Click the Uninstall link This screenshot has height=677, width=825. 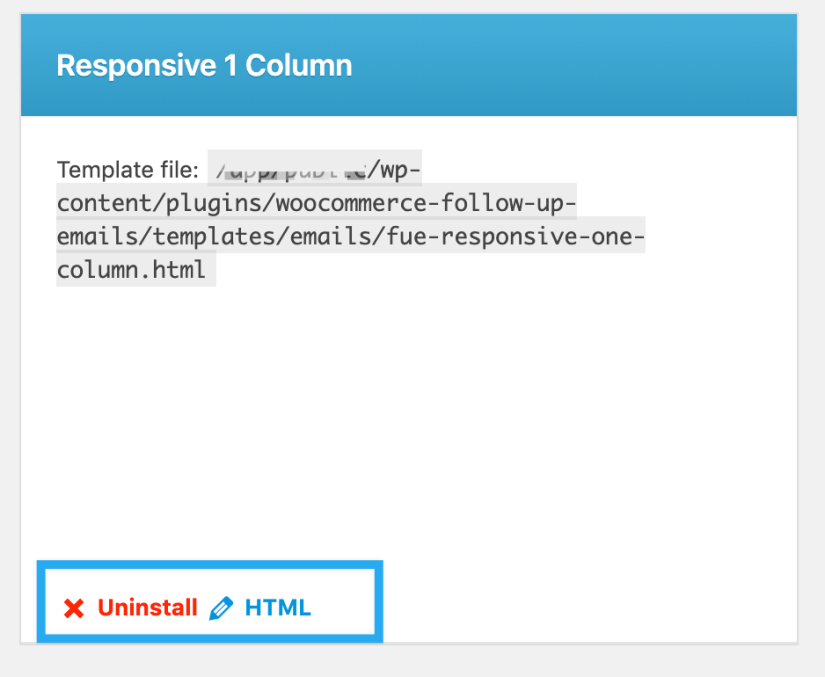pos(146,607)
